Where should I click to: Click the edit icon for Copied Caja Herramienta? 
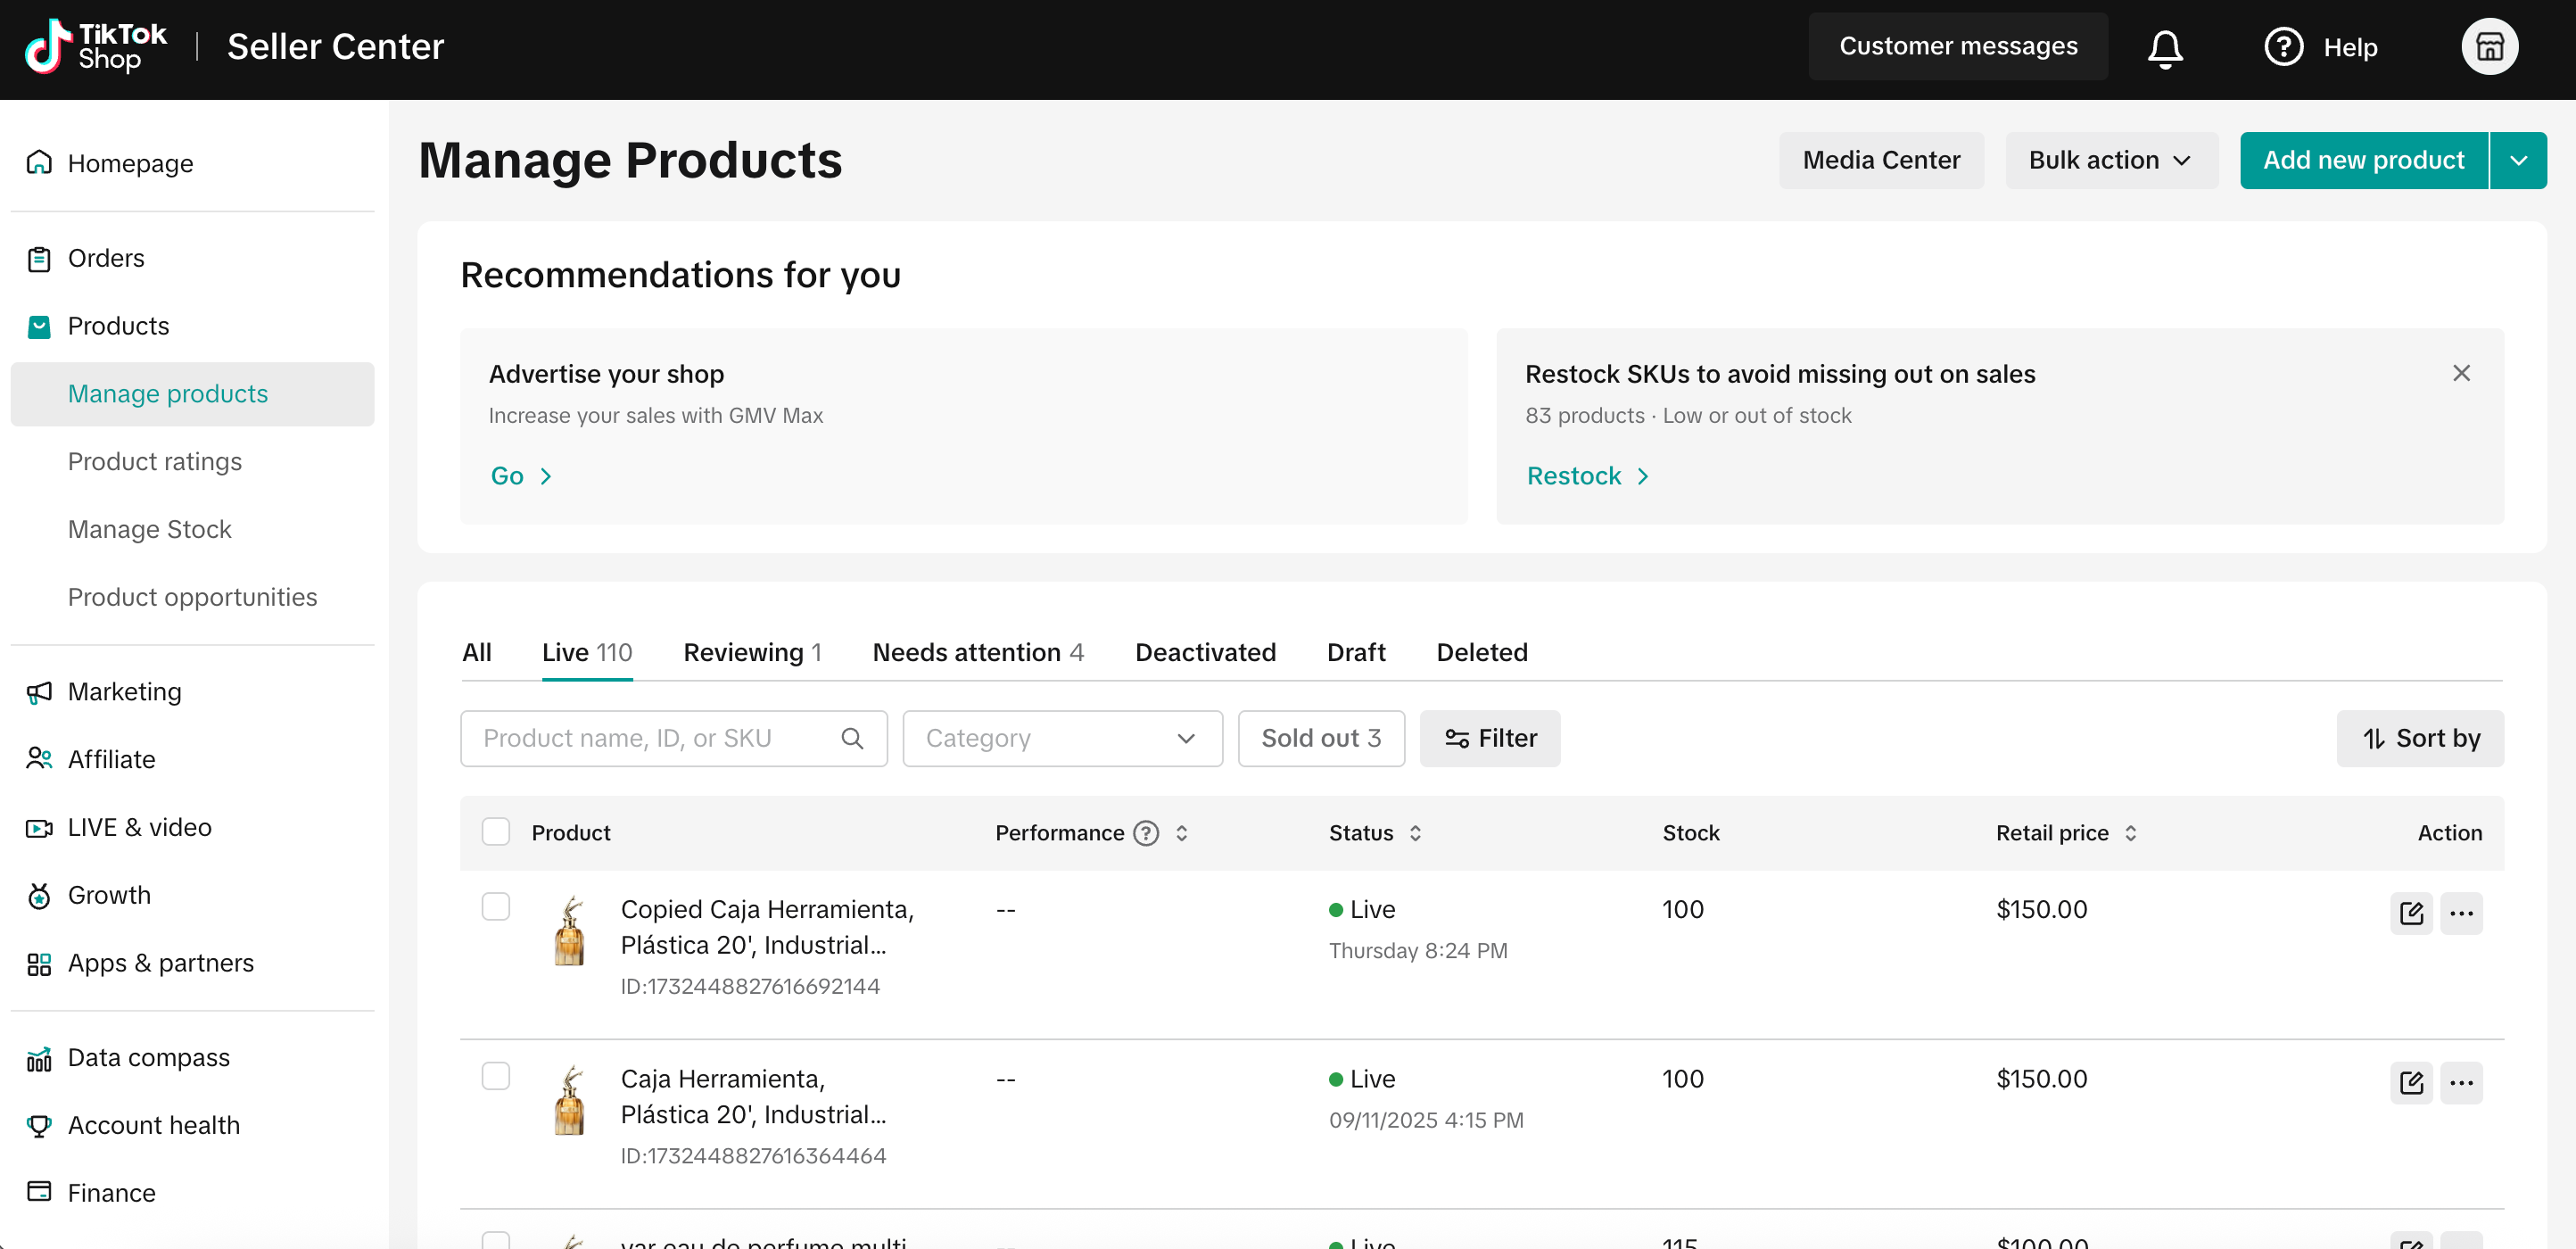[2411, 913]
